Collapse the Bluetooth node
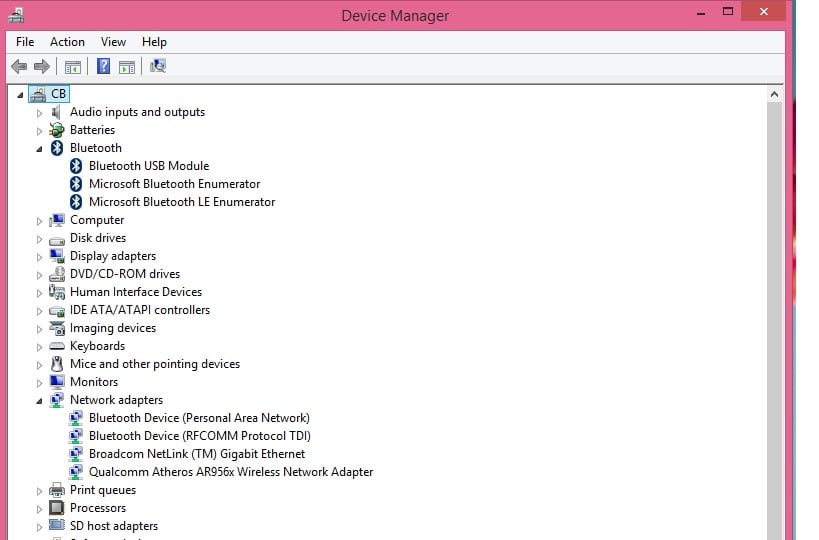 pos(39,149)
